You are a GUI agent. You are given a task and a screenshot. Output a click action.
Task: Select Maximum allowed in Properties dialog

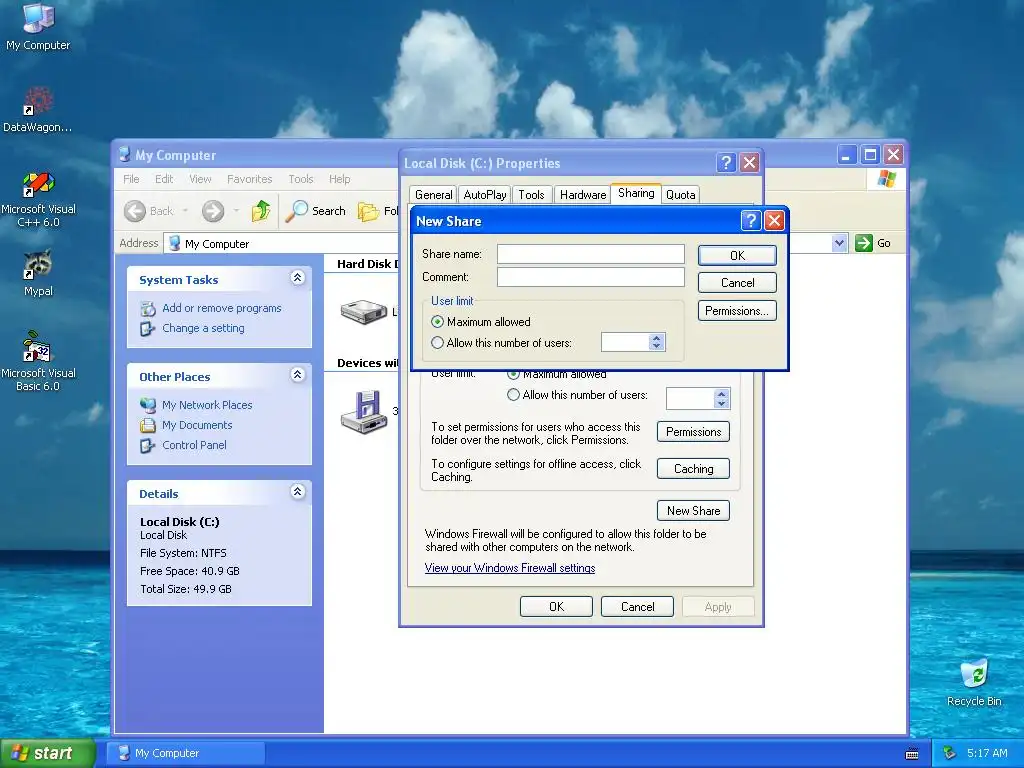(x=513, y=375)
